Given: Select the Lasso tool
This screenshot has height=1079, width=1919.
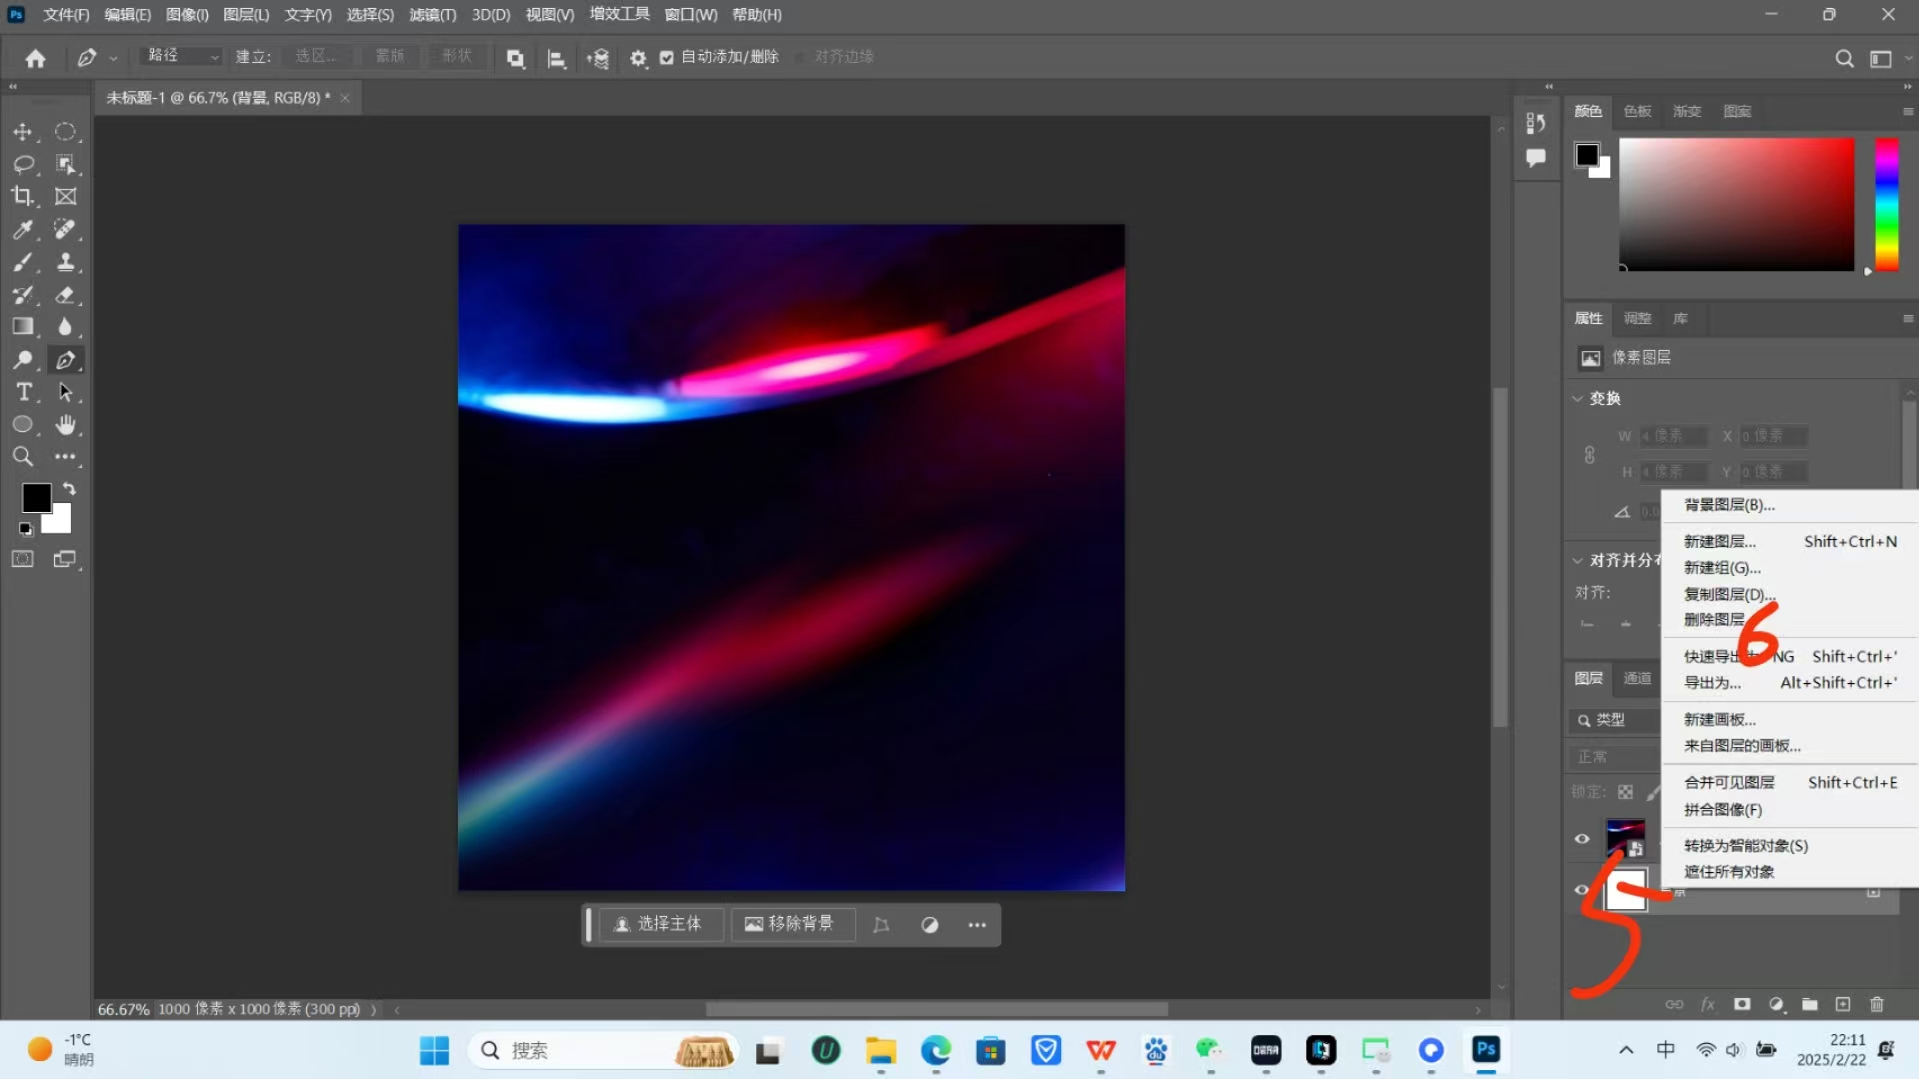Looking at the screenshot, I should click(x=23, y=164).
